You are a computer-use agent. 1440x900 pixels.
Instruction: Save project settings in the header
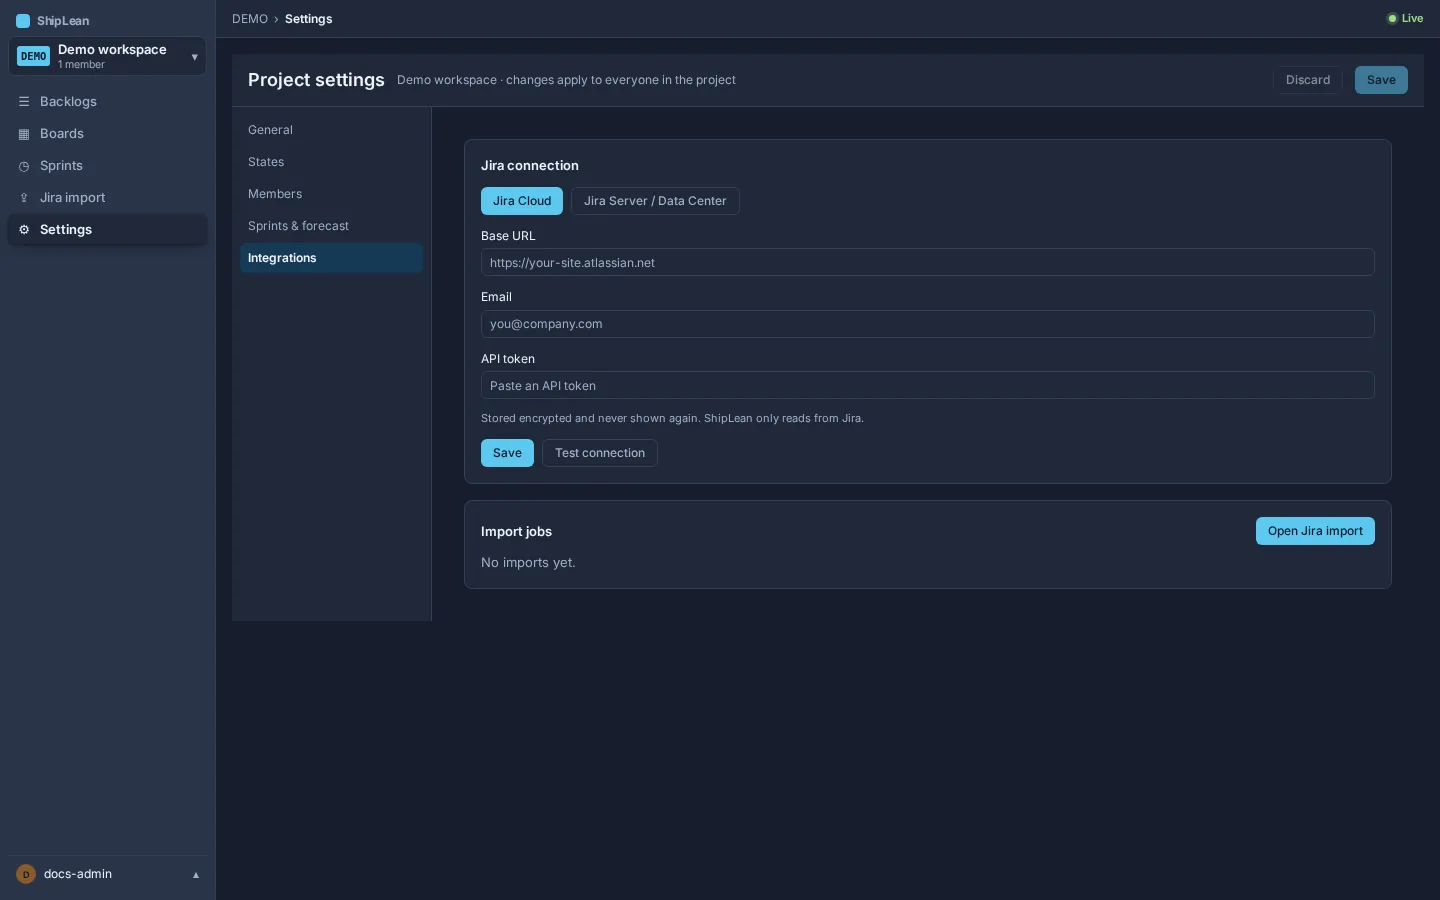1381,80
